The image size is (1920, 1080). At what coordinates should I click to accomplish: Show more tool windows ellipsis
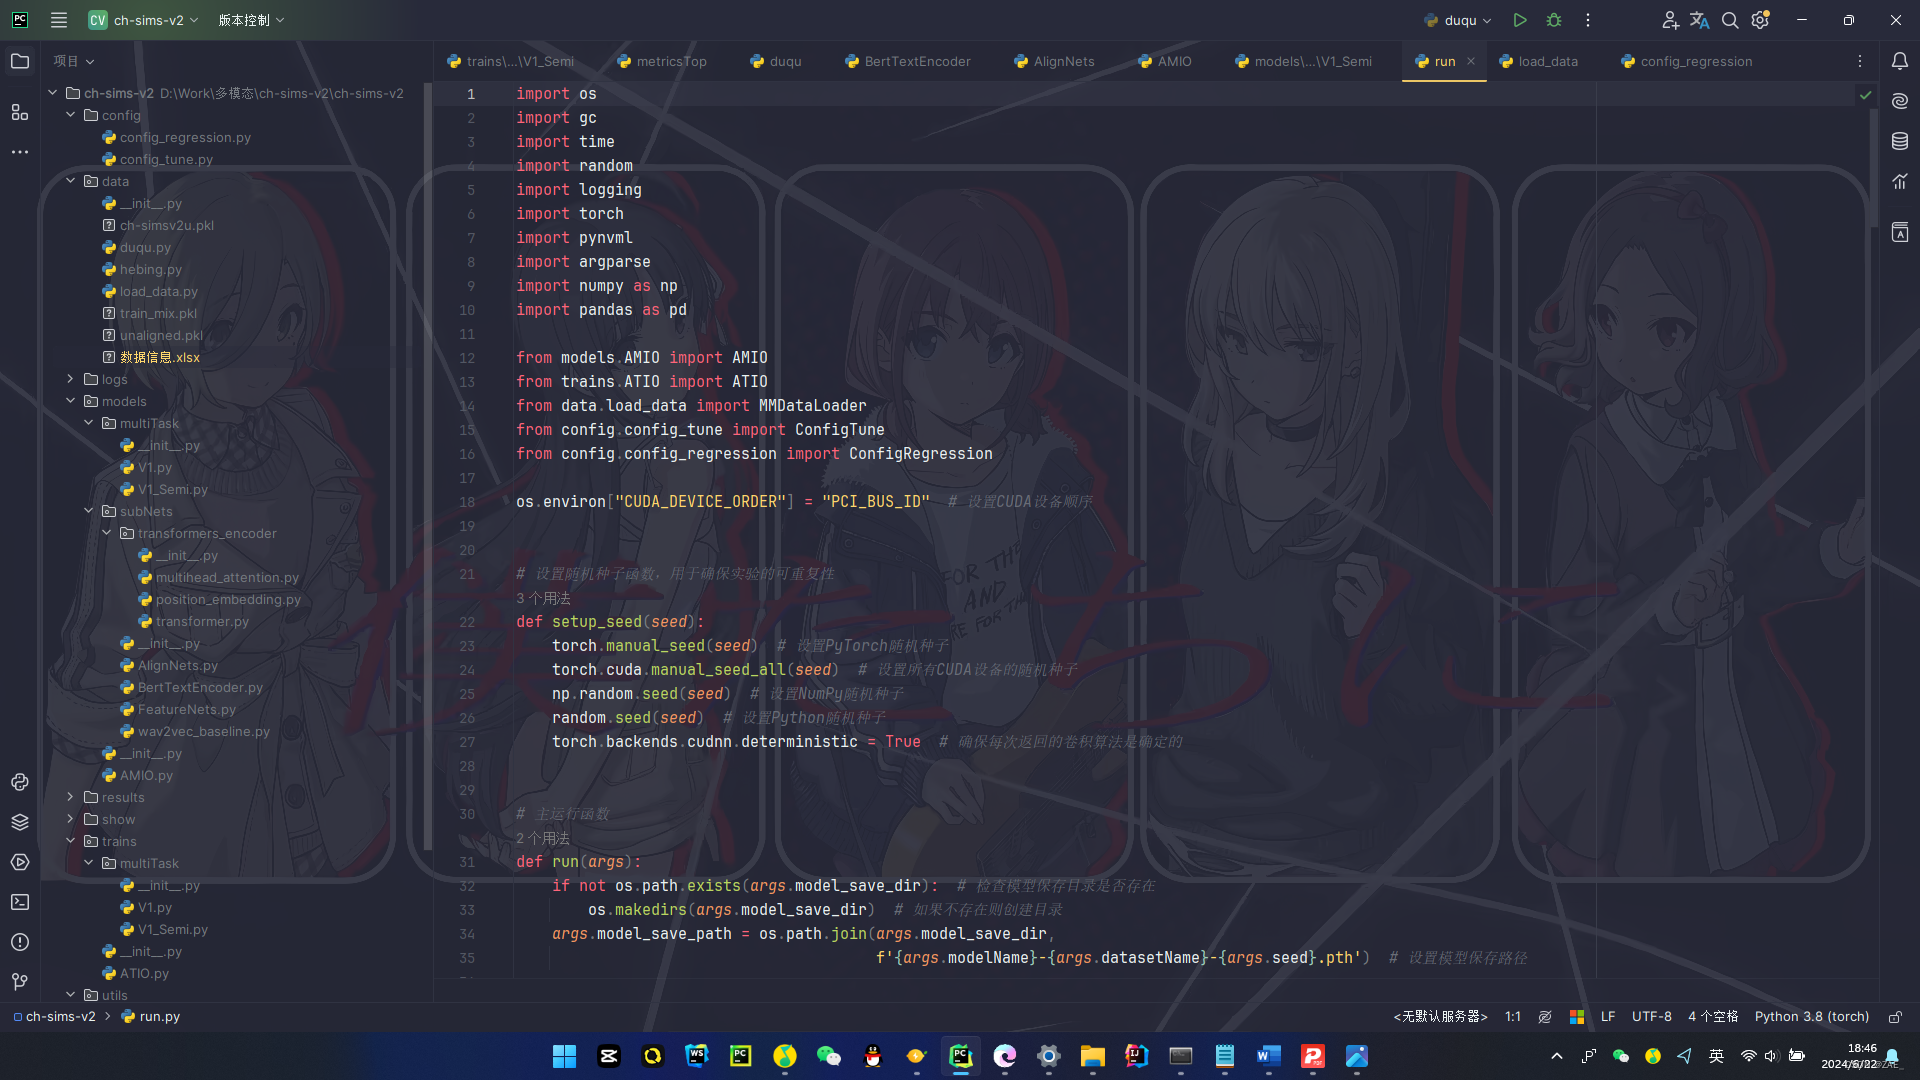point(20,152)
